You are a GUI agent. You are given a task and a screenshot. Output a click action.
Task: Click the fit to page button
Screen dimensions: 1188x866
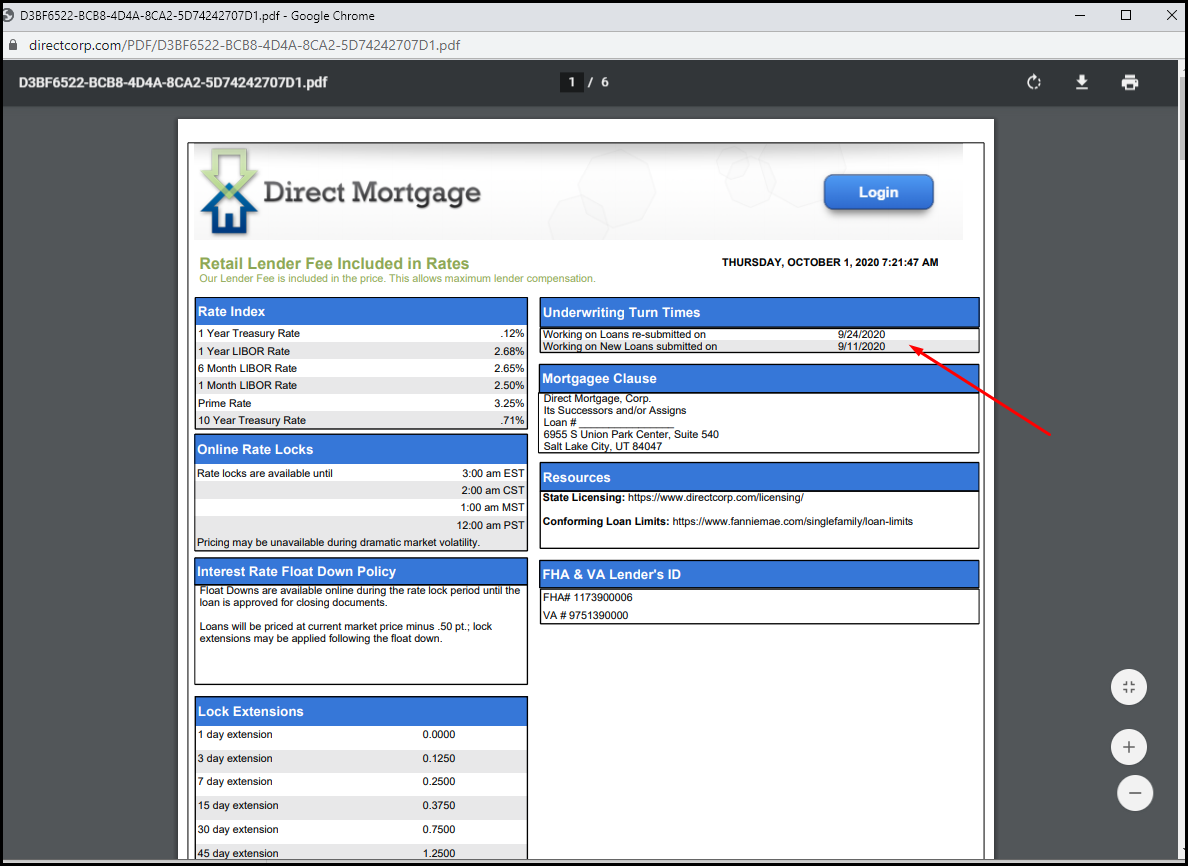click(1129, 687)
